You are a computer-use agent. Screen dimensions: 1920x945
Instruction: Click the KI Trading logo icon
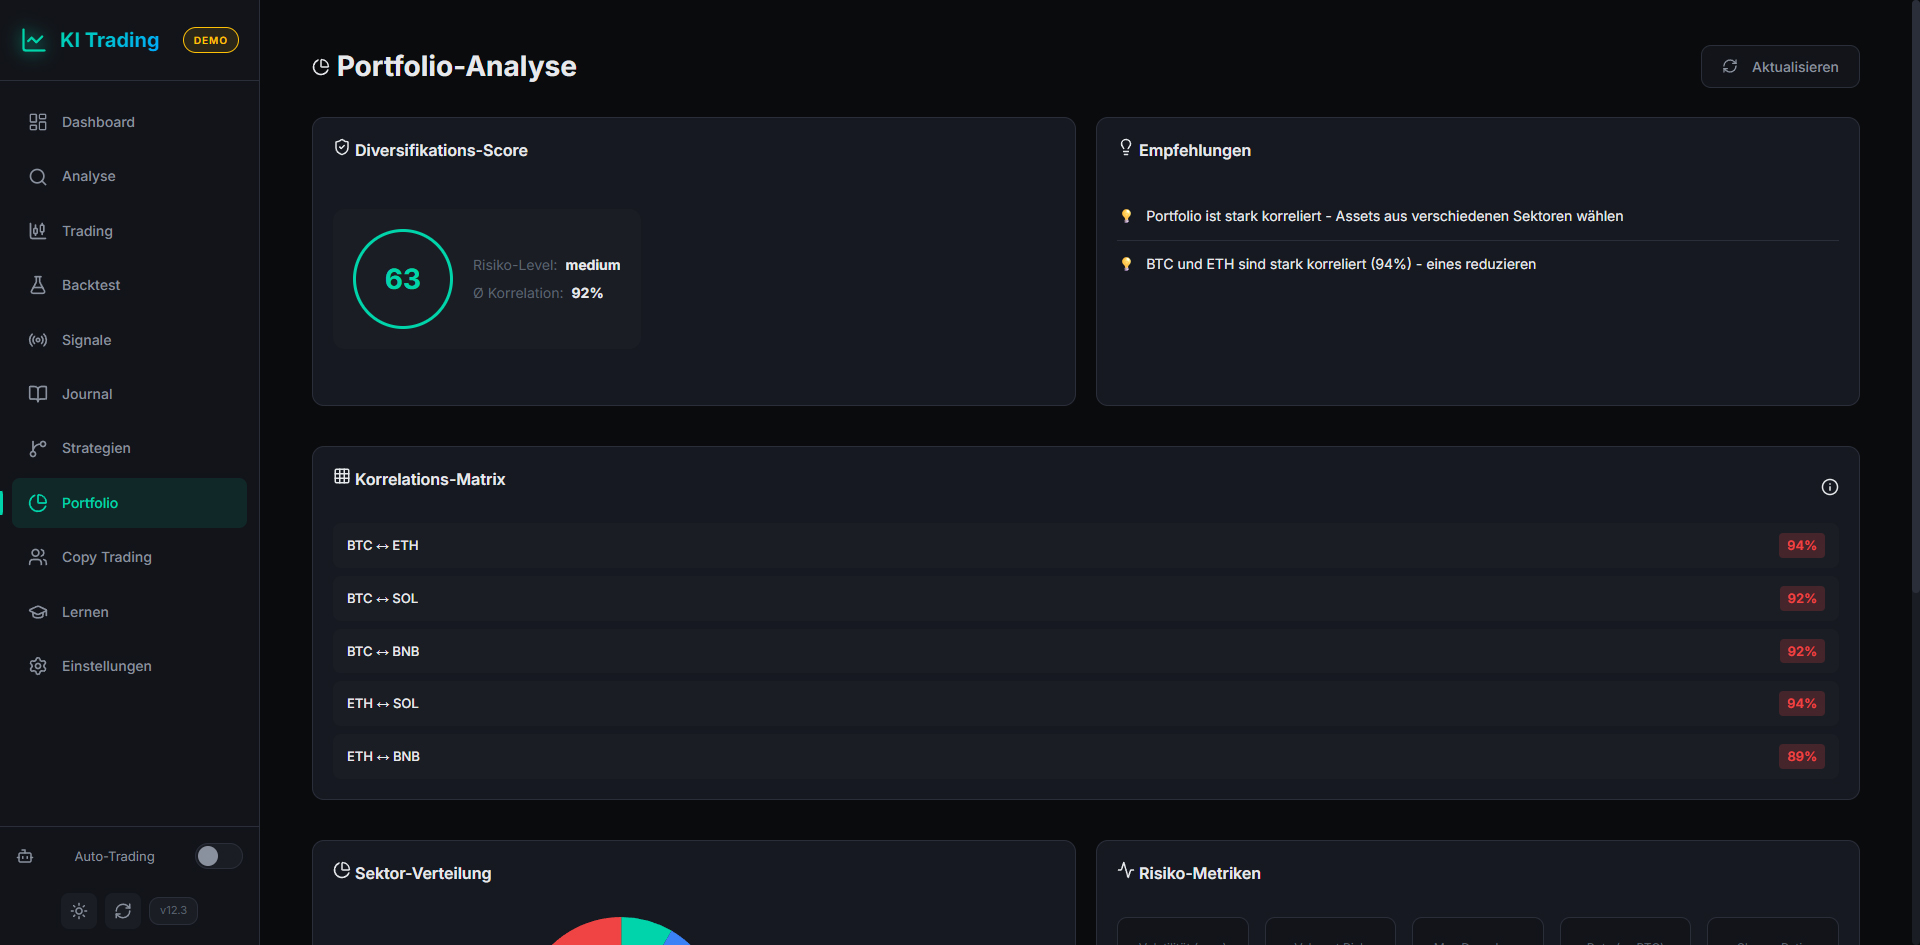coord(34,40)
